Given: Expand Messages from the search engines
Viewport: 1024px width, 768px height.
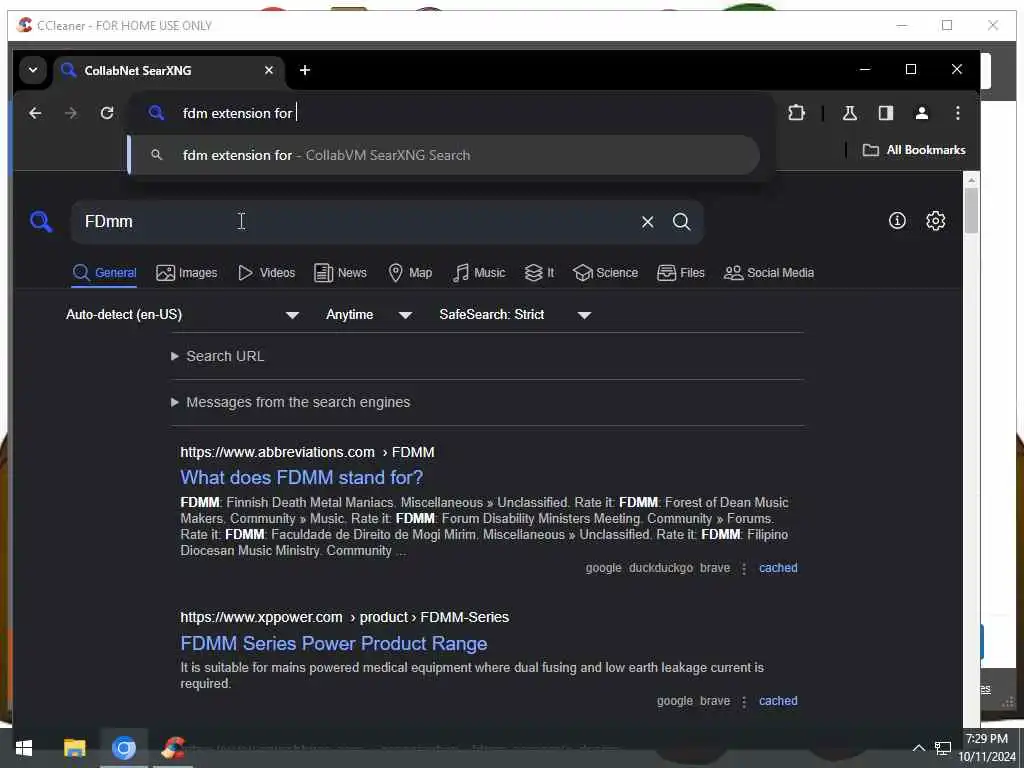Looking at the screenshot, I should (x=291, y=402).
